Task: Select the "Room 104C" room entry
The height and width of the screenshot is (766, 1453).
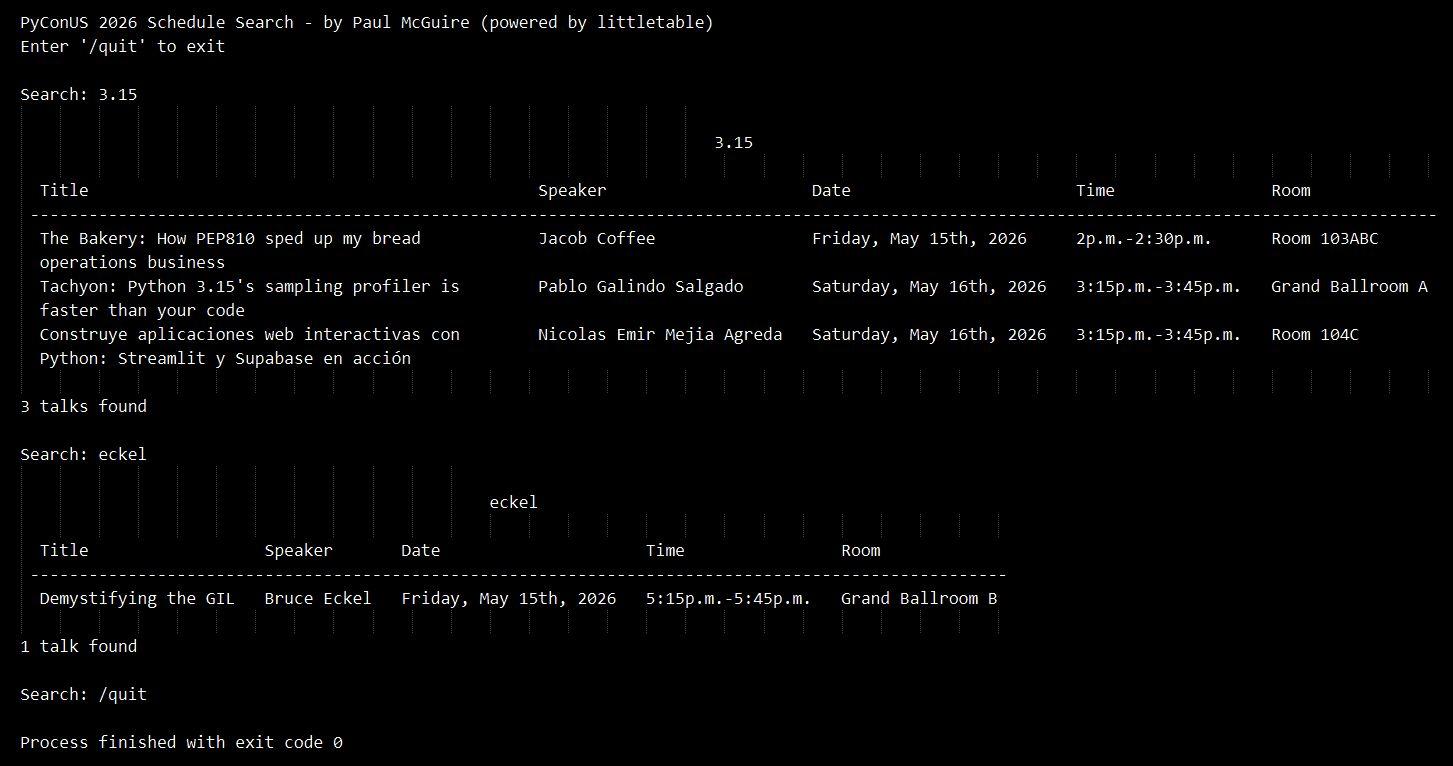Action: tap(1314, 334)
